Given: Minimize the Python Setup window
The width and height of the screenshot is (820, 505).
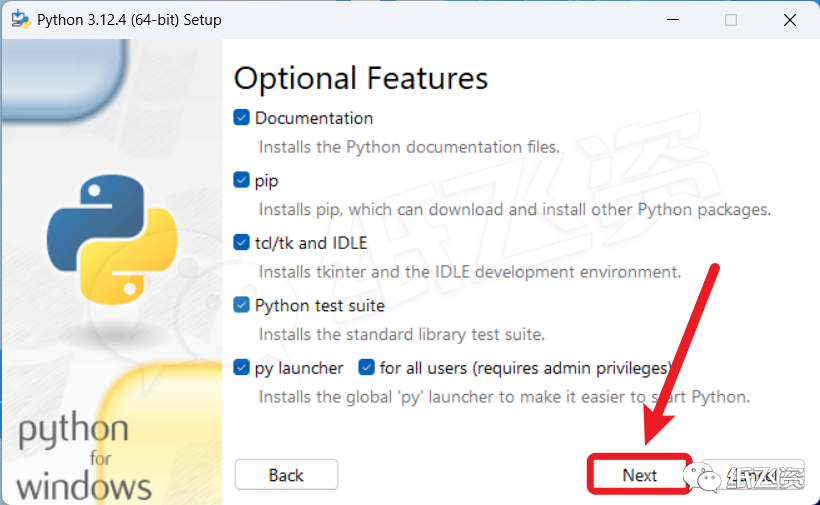Looking at the screenshot, I should [673, 20].
